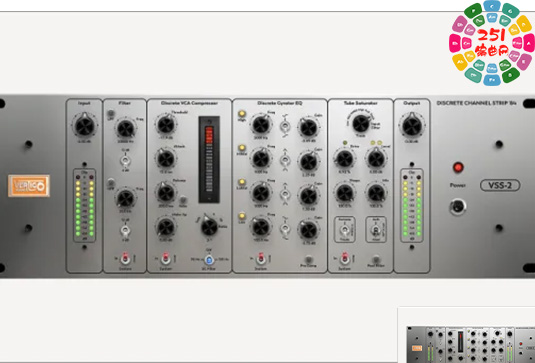Image resolution: width=535 pixels, height=363 pixels.
Task: Click the High band Freq knob in EQ
Action: tap(261, 125)
